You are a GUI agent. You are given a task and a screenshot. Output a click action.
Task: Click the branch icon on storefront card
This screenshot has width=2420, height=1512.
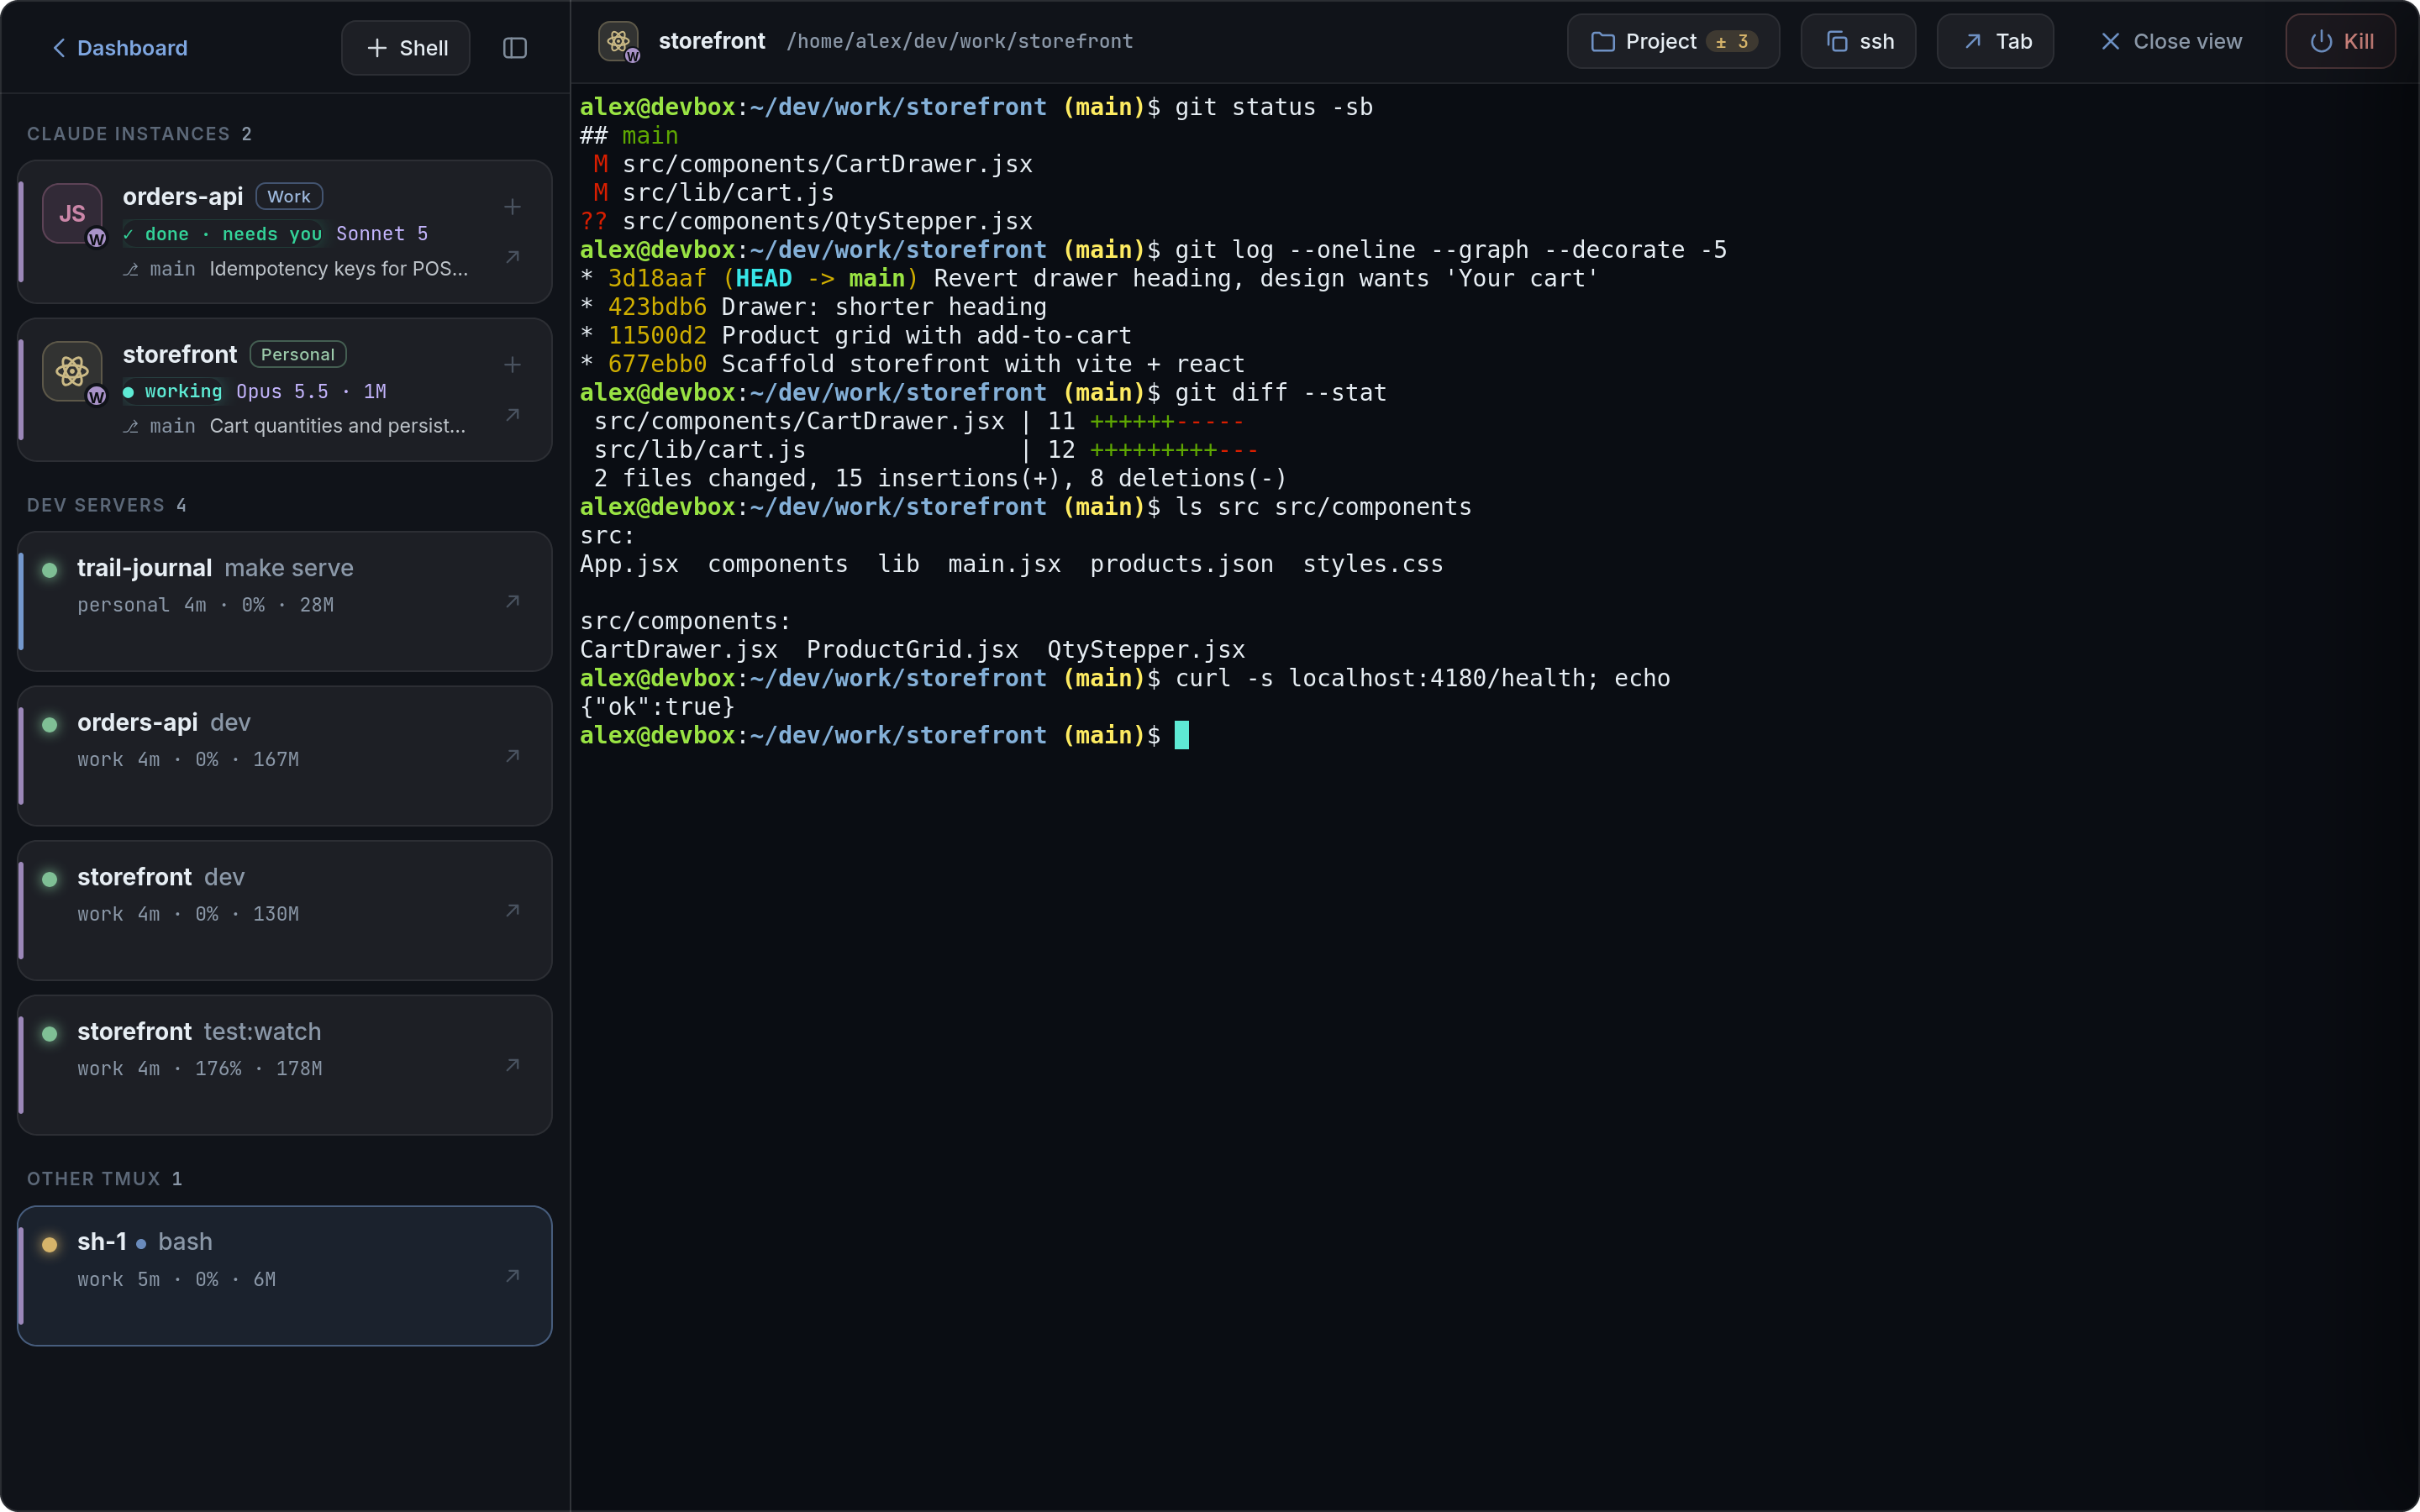coord(130,426)
